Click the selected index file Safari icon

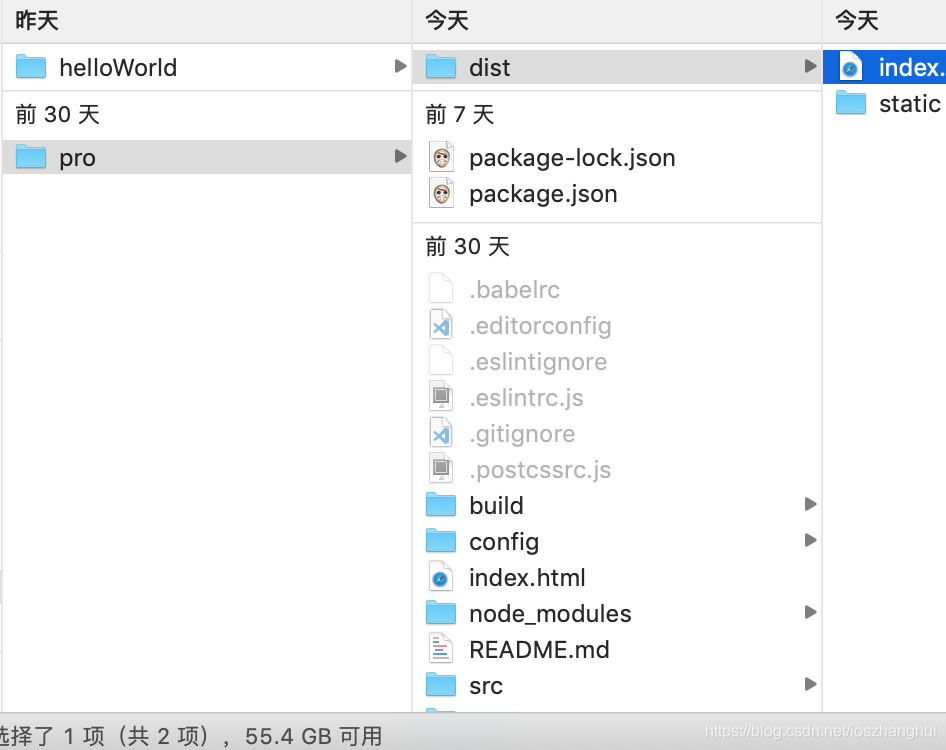tap(851, 67)
